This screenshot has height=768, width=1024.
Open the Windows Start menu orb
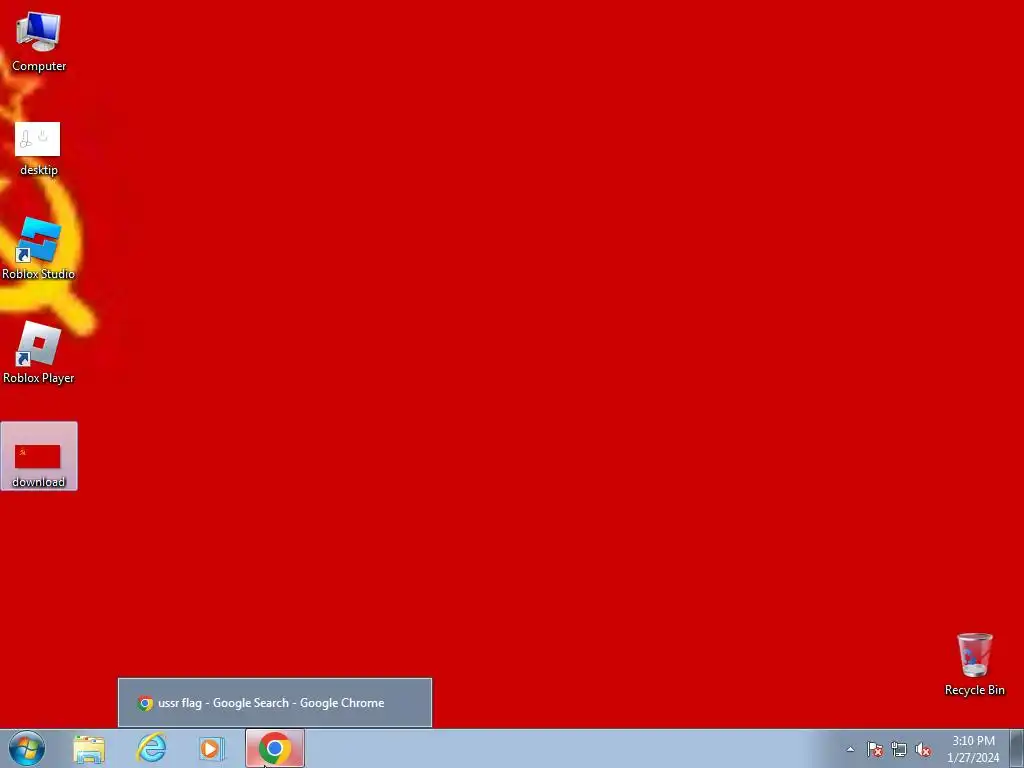tap(27, 748)
